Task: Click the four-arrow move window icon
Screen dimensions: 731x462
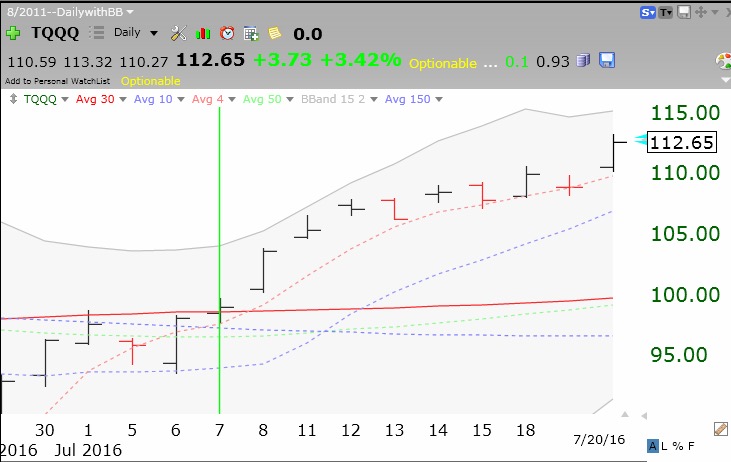Action: [x=701, y=12]
